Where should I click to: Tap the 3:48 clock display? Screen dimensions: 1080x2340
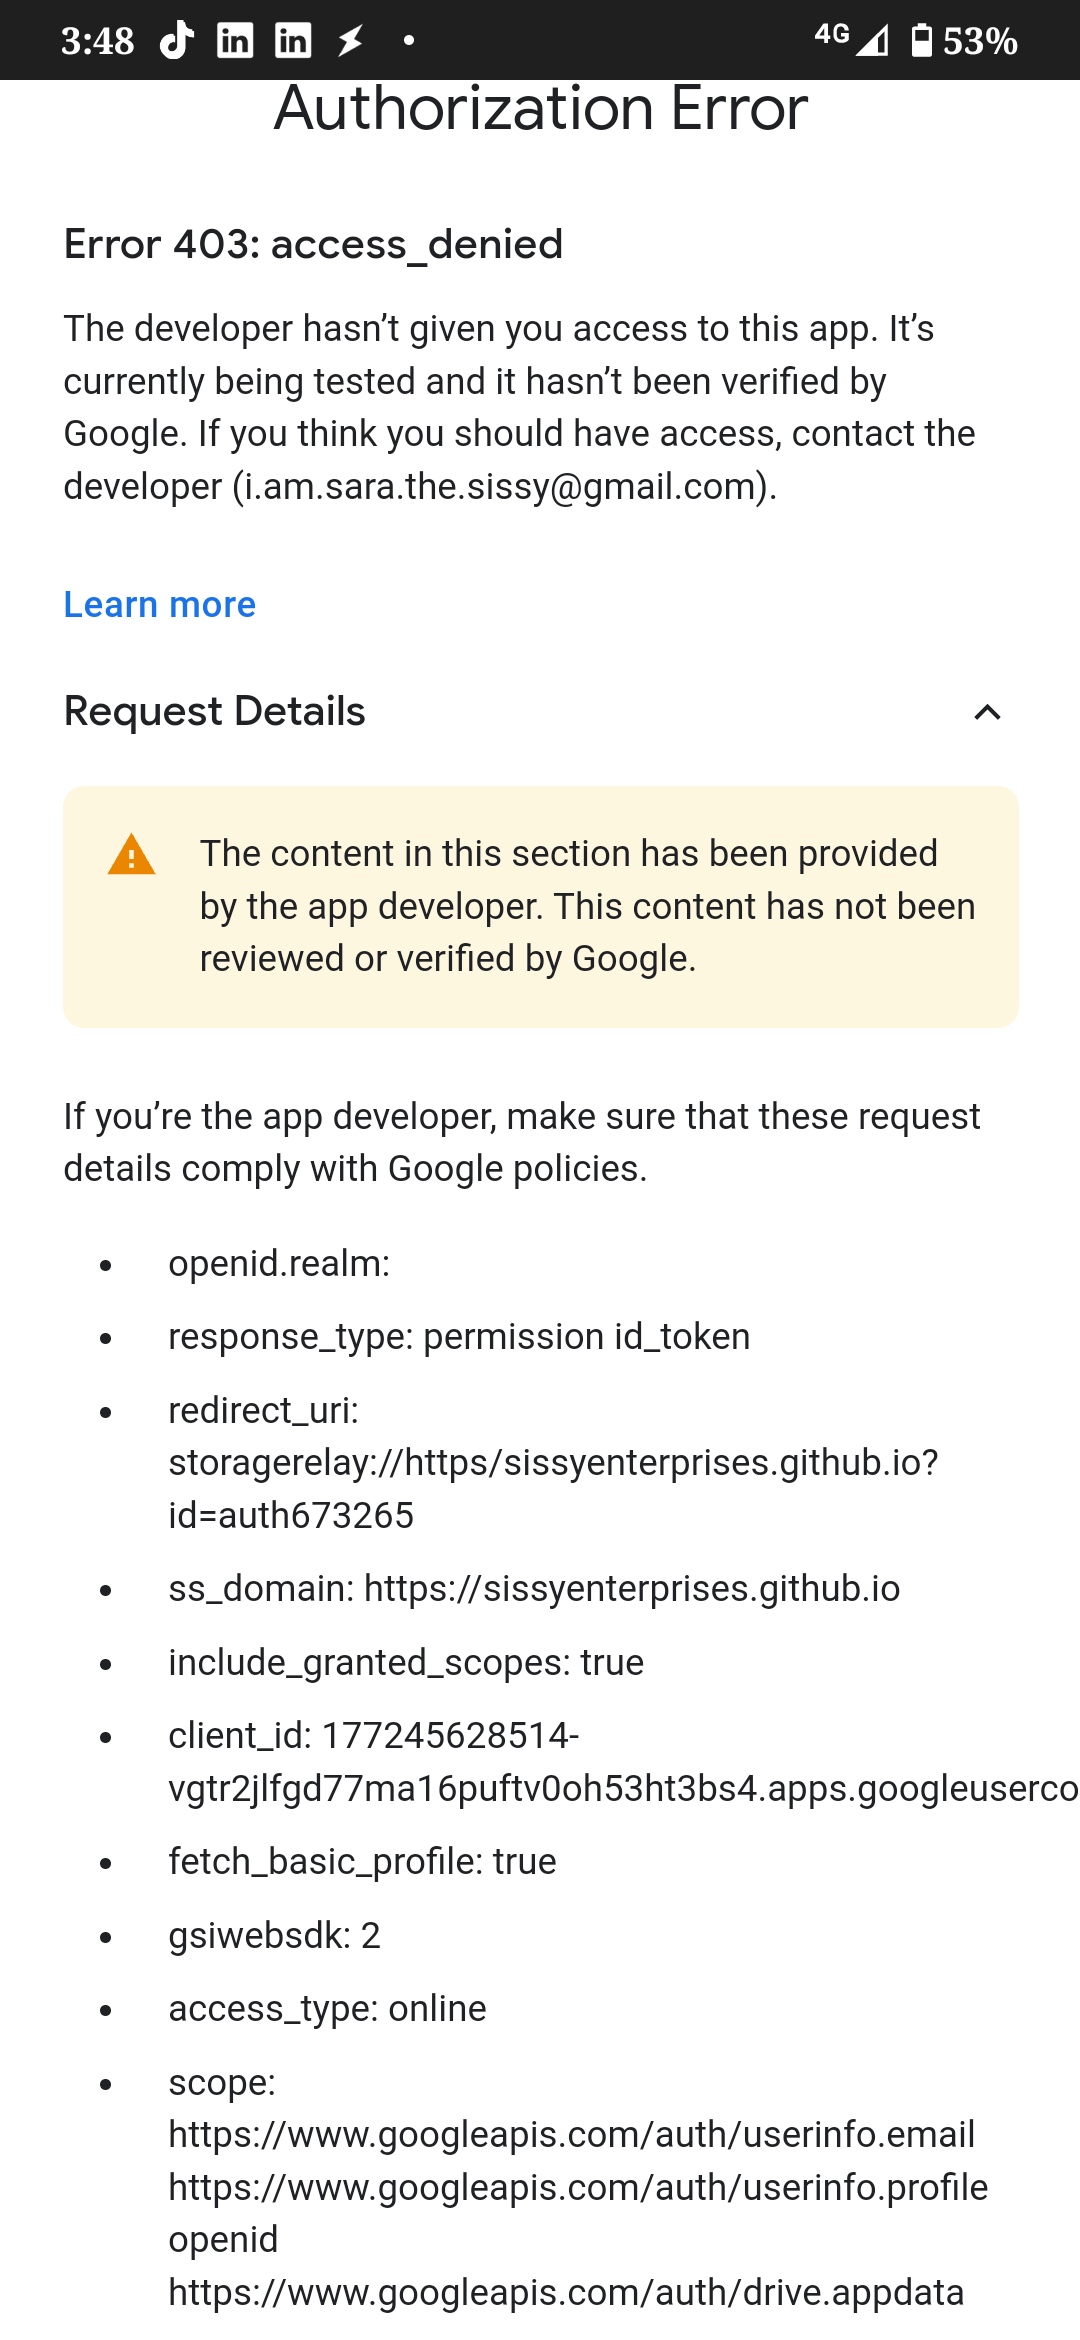coord(98,40)
